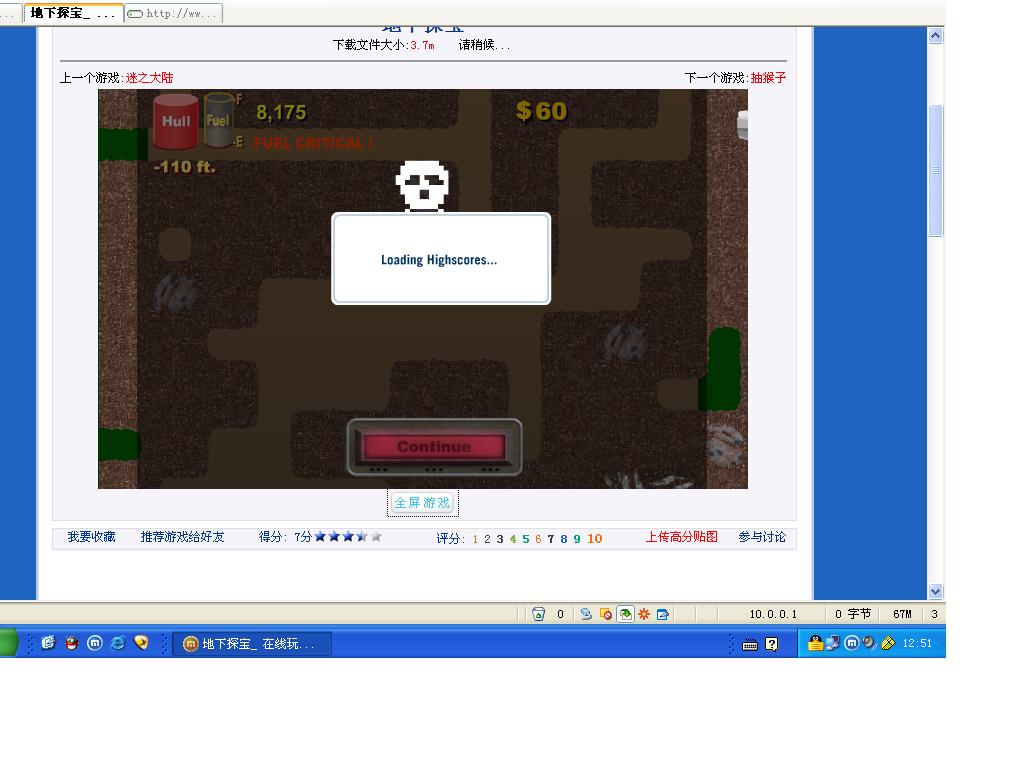
Task: Click the -110 ft. depth readout
Action: pyautogui.click(x=184, y=167)
